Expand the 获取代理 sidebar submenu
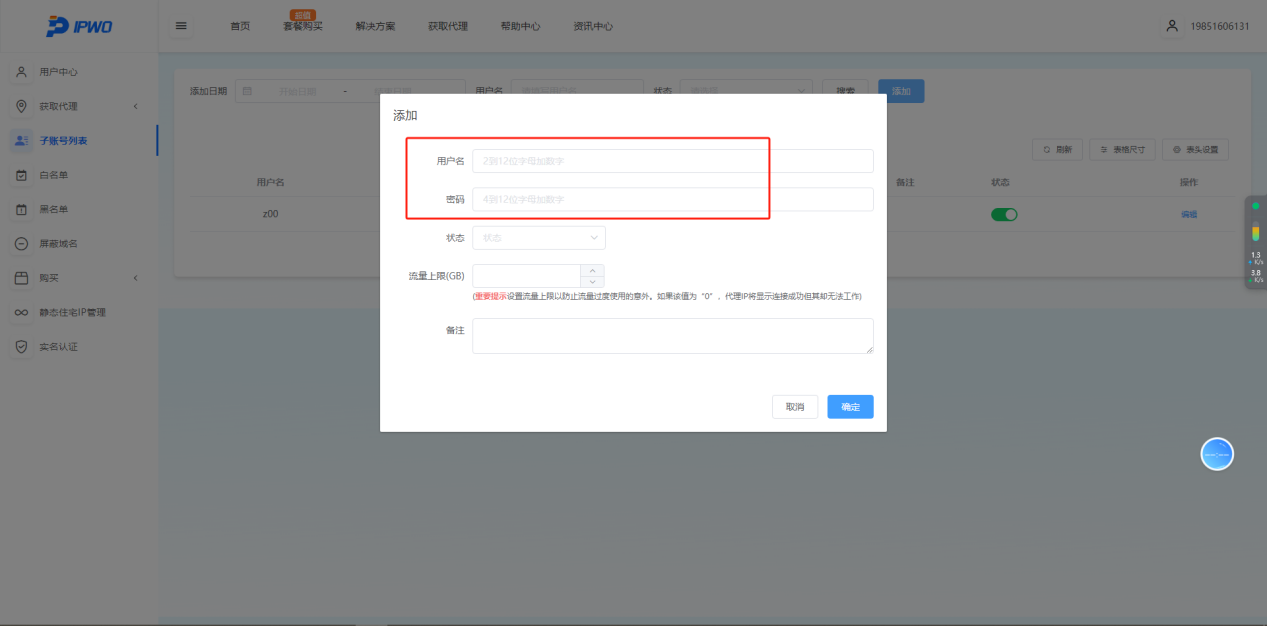Screen dimensions: 1267x626 136,107
